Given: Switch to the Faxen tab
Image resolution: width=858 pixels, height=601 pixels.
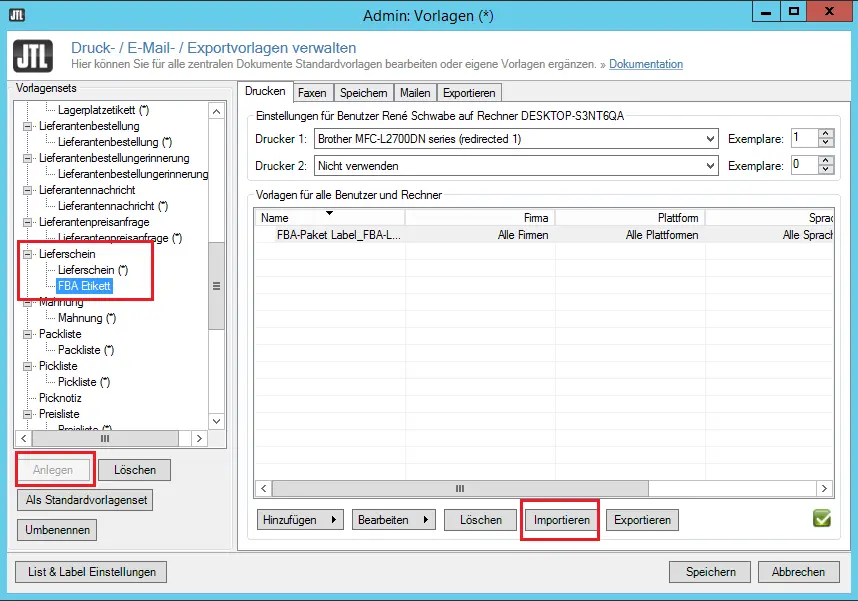Looking at the screenshot, I should 312,93.
